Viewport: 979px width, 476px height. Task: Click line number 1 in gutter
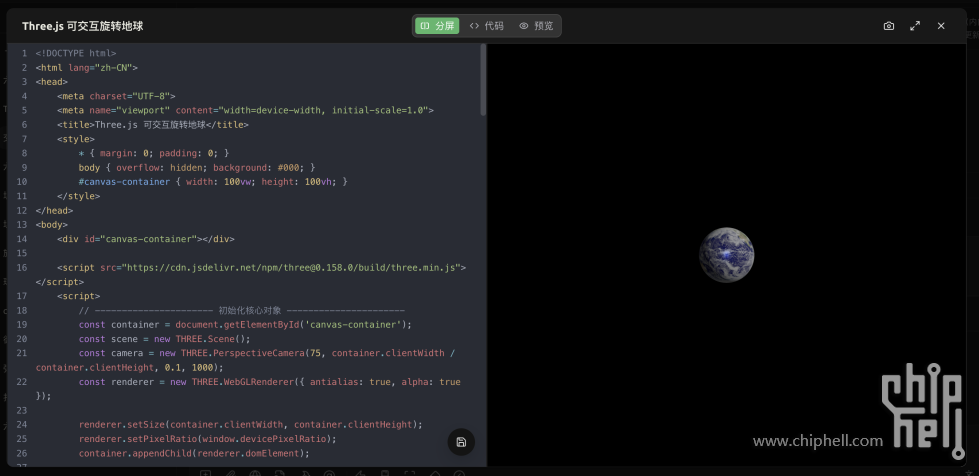(23, 53)
